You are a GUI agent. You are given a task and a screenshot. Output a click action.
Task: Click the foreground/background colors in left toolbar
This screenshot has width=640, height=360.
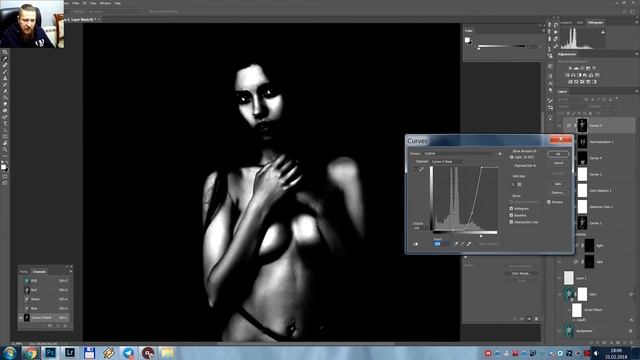point(4,167)
